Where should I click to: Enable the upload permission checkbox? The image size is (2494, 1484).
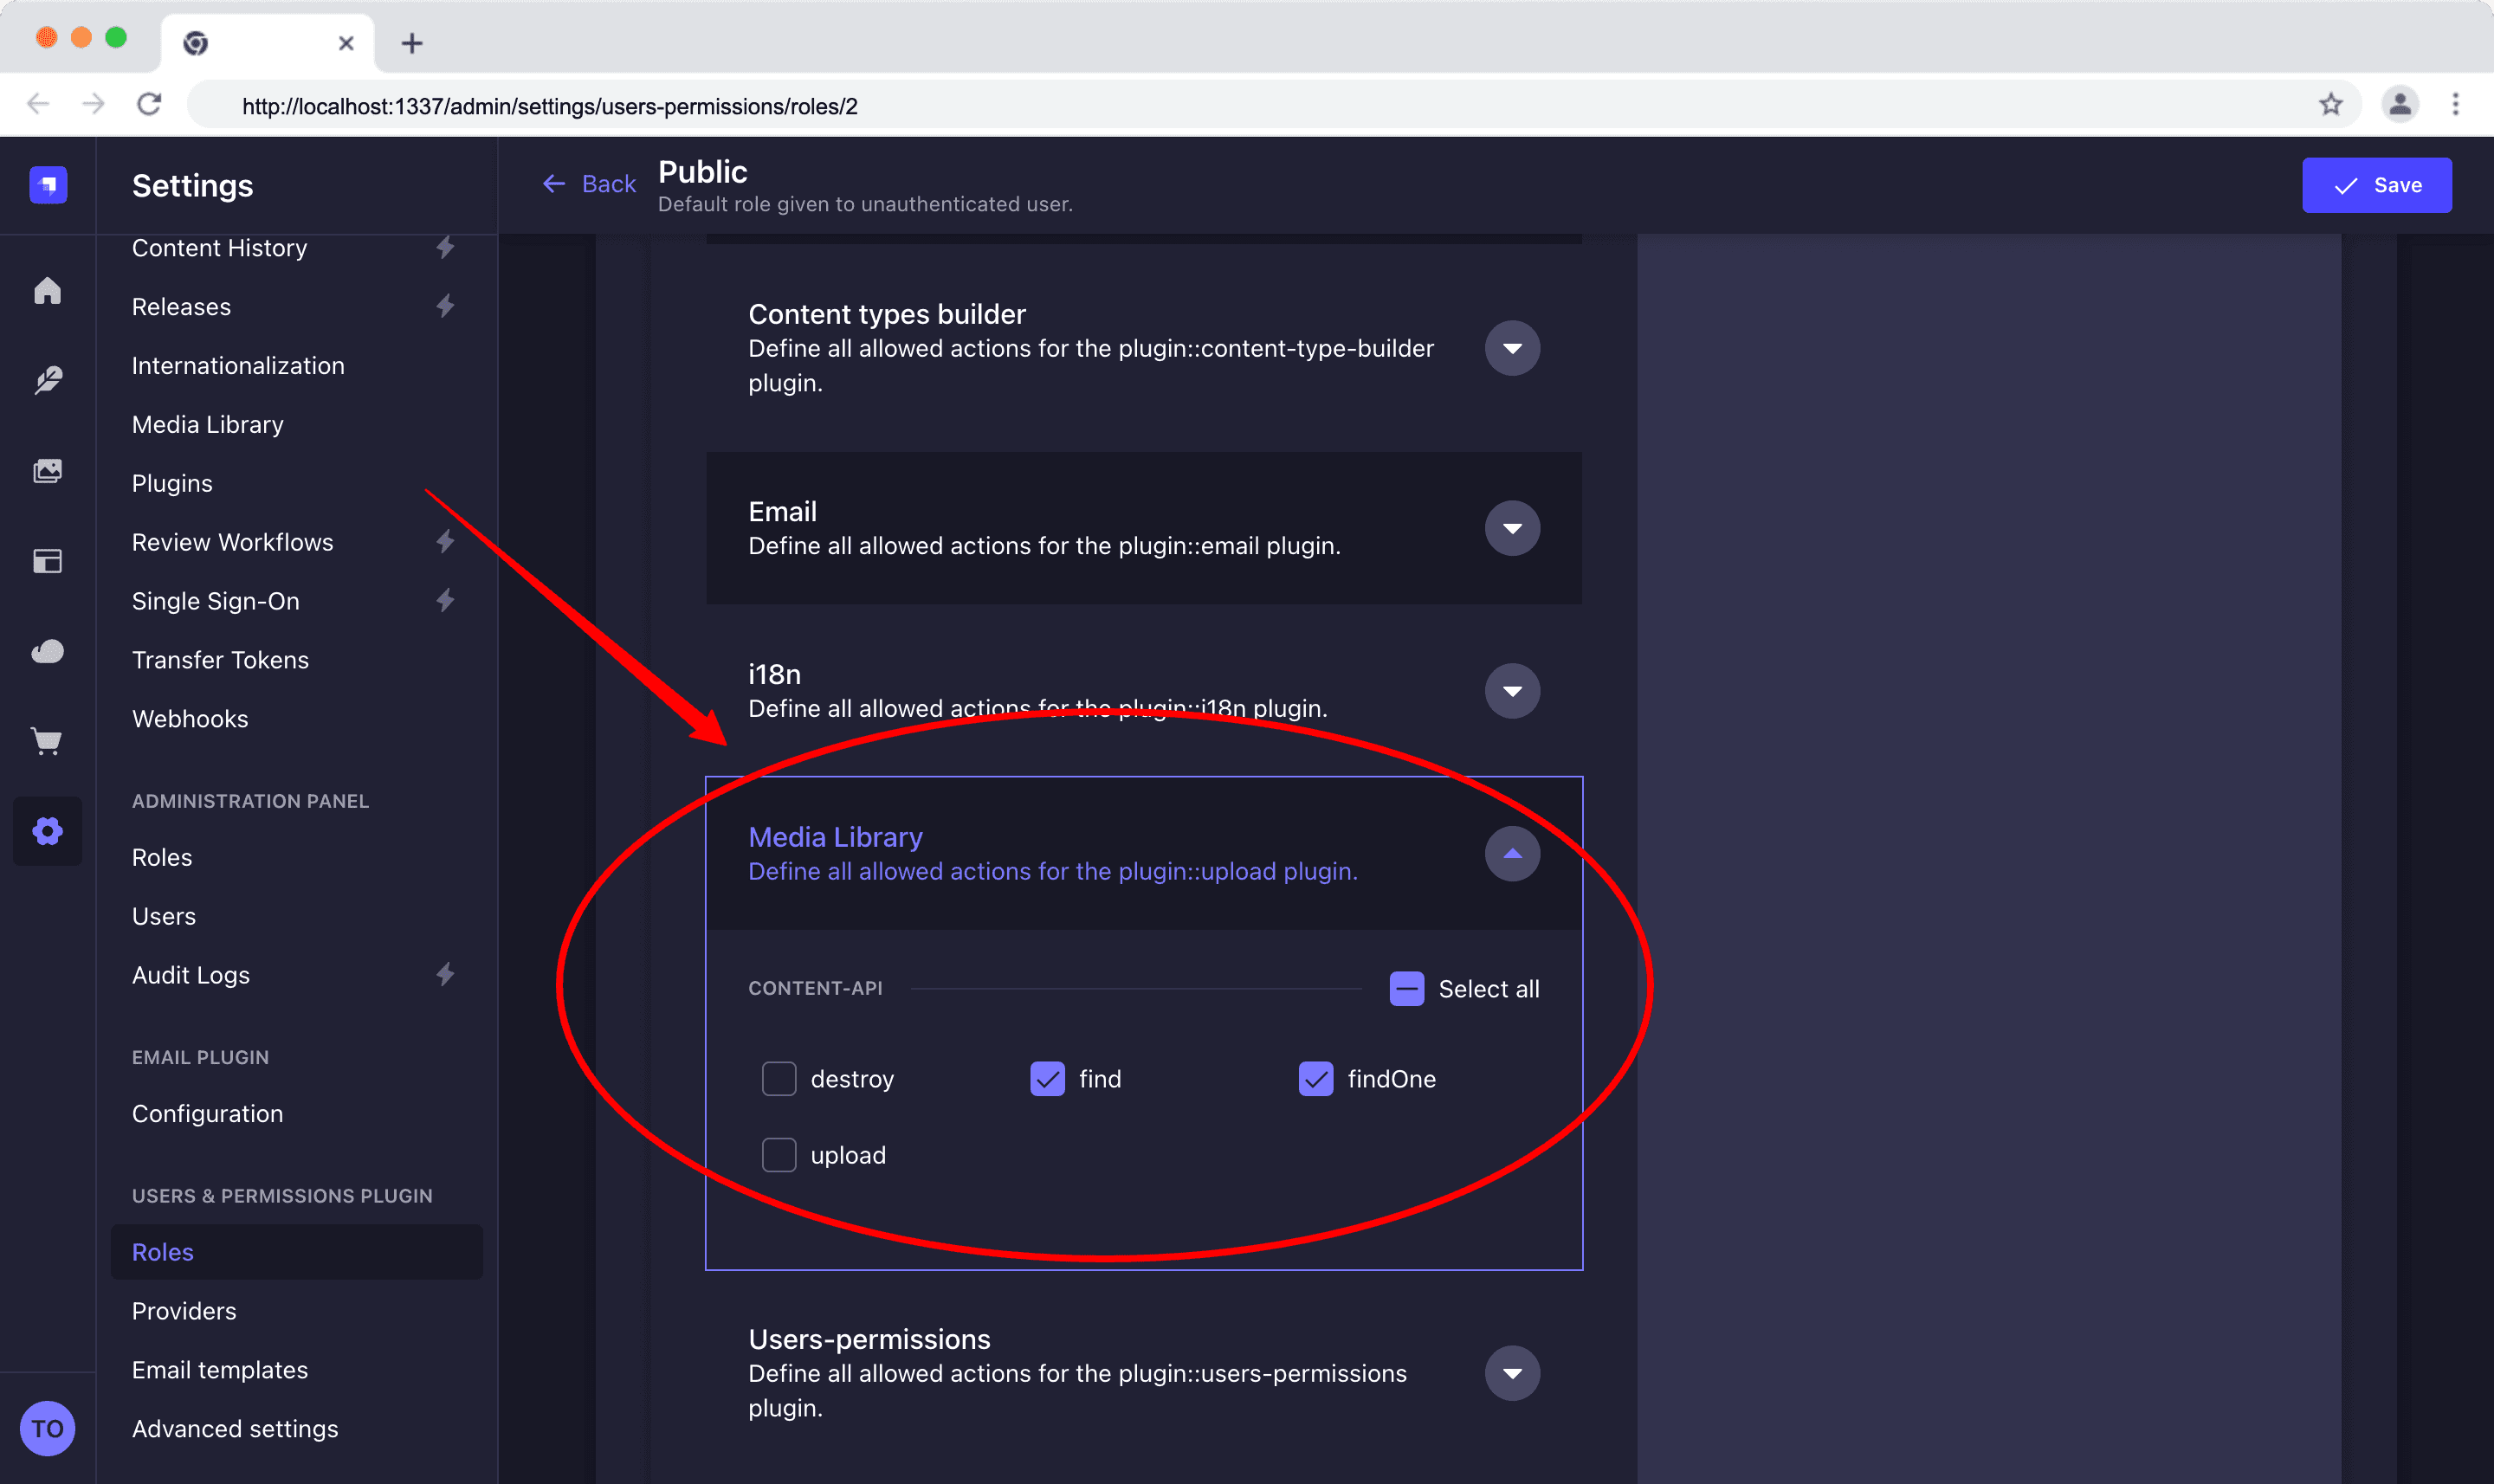tap(779, 1155)
